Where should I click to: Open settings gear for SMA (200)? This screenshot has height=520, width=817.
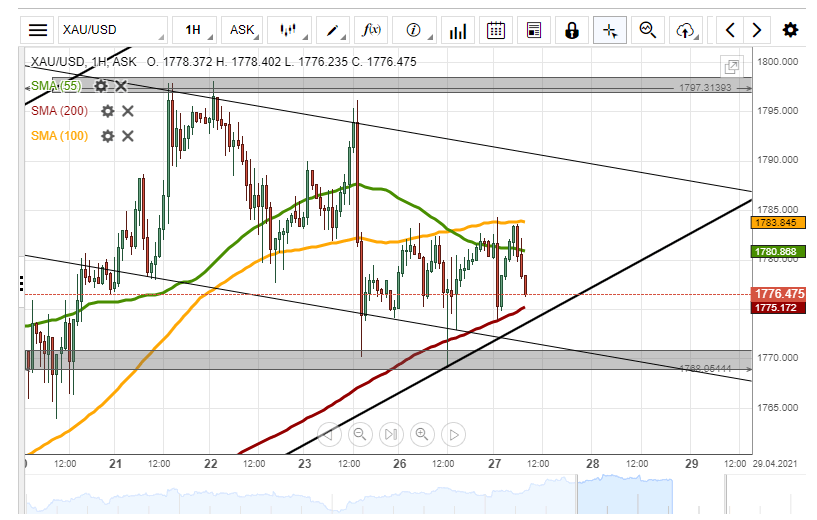107,111
